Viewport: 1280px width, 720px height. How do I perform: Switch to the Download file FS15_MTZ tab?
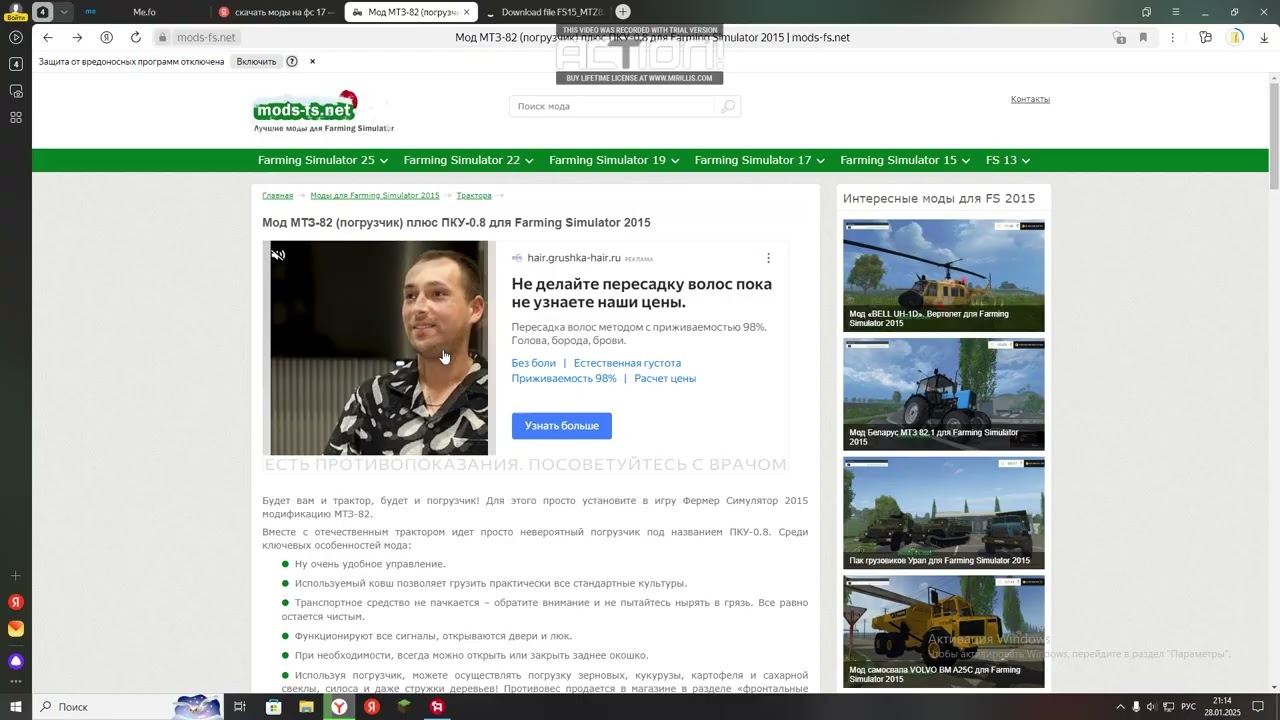click(x=546, y=12)
